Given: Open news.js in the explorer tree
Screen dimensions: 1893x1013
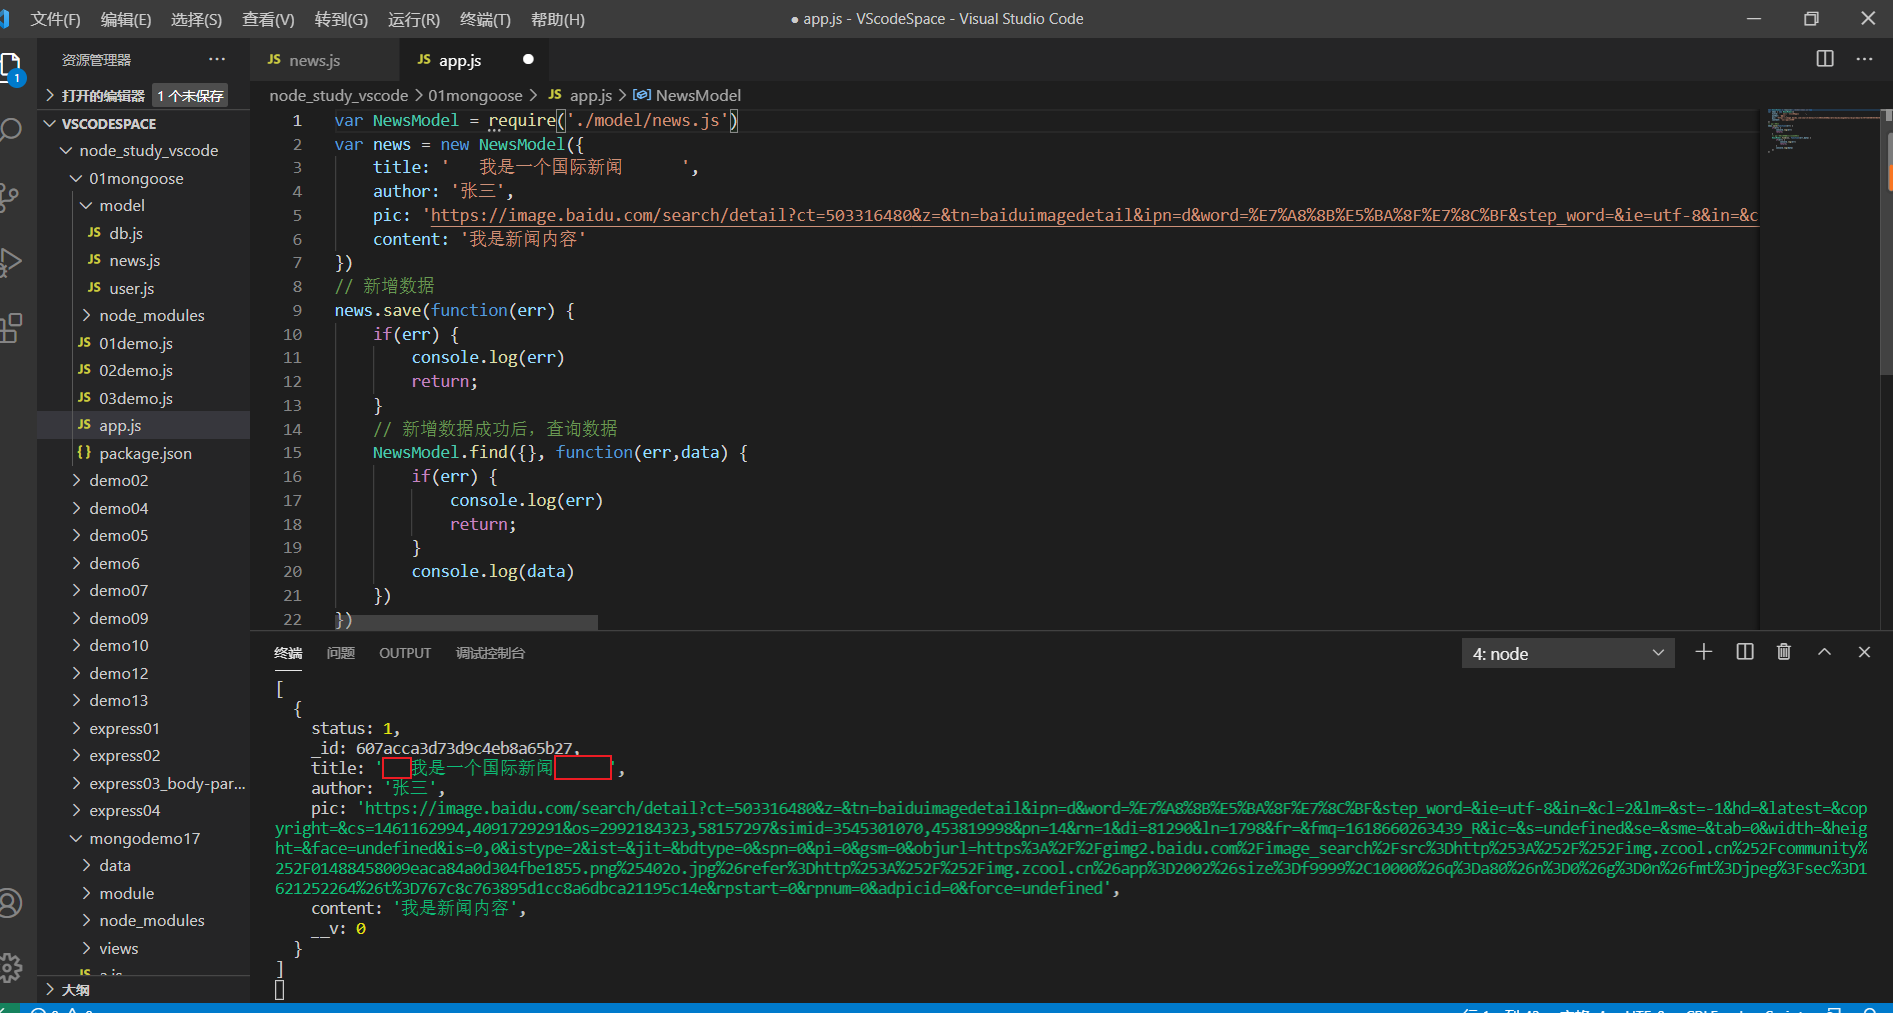Looking at the screenshot, I should pos(144,260).
